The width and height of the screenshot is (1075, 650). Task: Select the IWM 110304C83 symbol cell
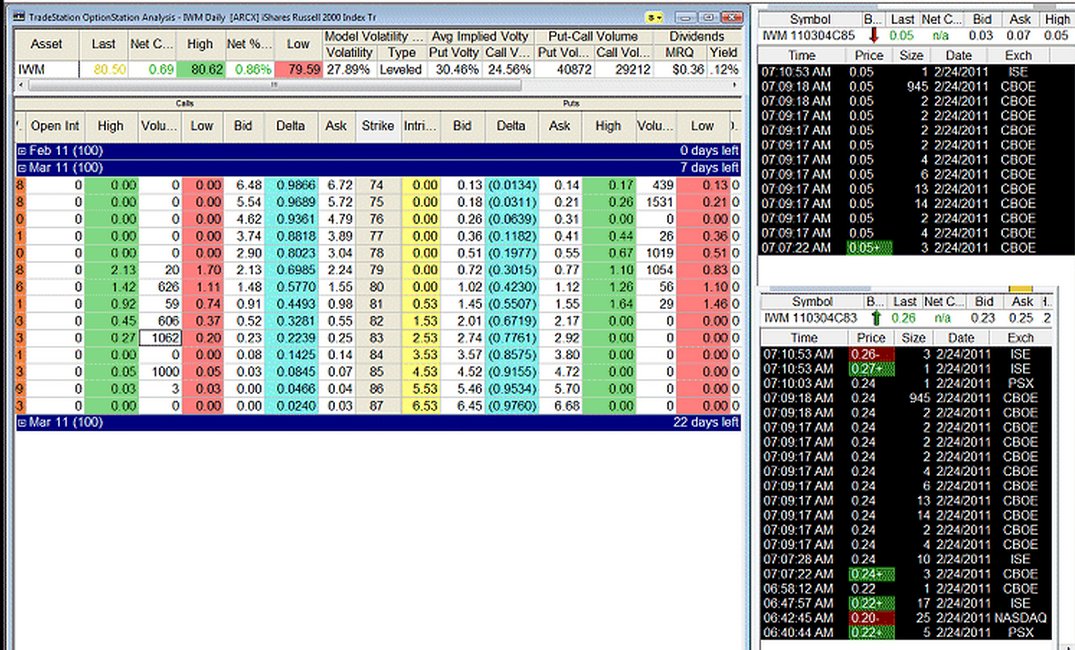coord(810,318)
